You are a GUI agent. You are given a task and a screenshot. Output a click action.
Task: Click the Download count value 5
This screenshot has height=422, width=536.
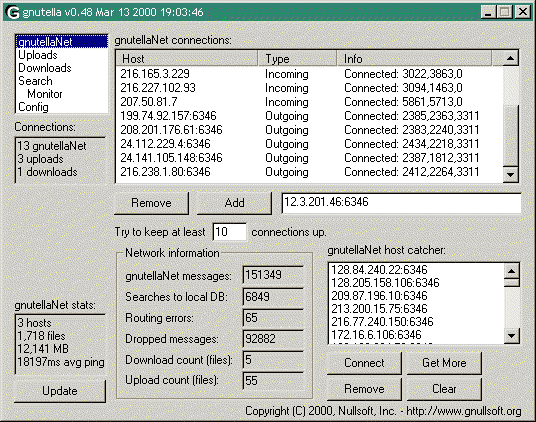pos(273,360)
